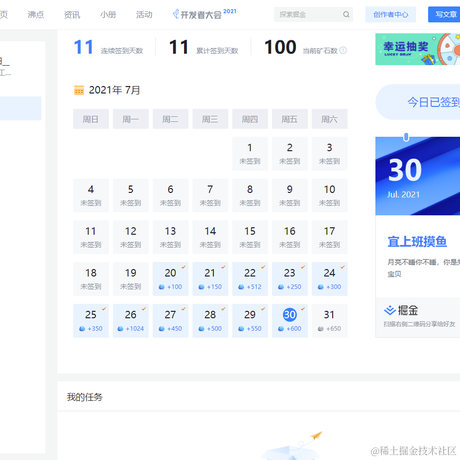Viewport: 460px width, 460px height.
Task: Select calendar day 26 with +1024
Action: point(131,320)
